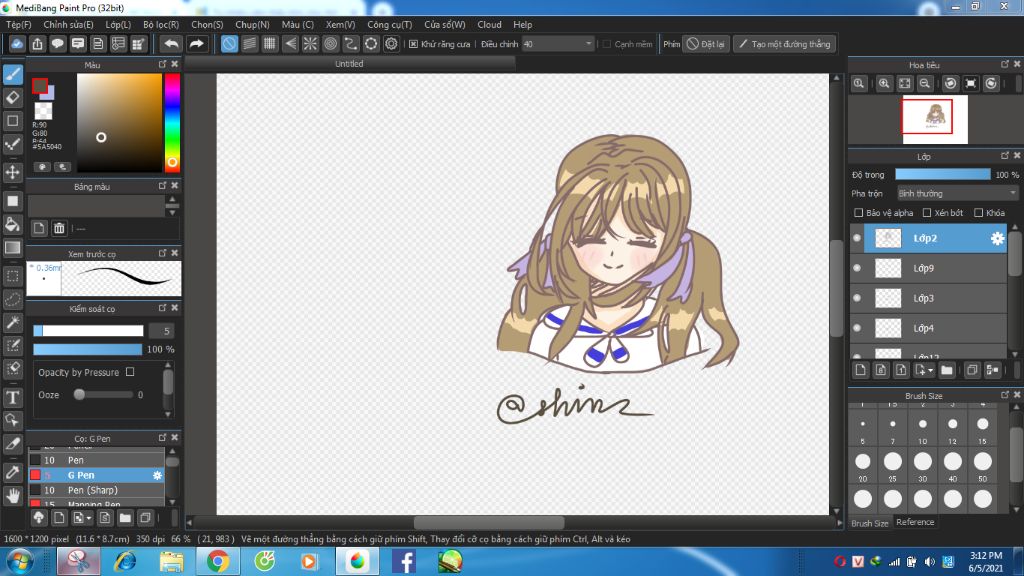This screenshot has height=576, width=1024.
Task: Open the Bộ lọc(R) menu
Action: click(x=161, y=24)
